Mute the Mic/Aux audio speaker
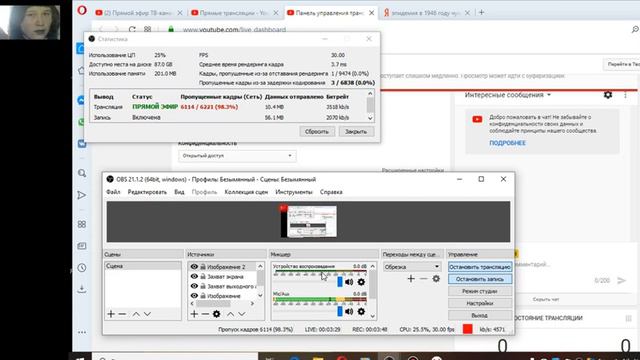Image resolution: width=640 pixels, height=360 pixels. [x=349, y=311]
